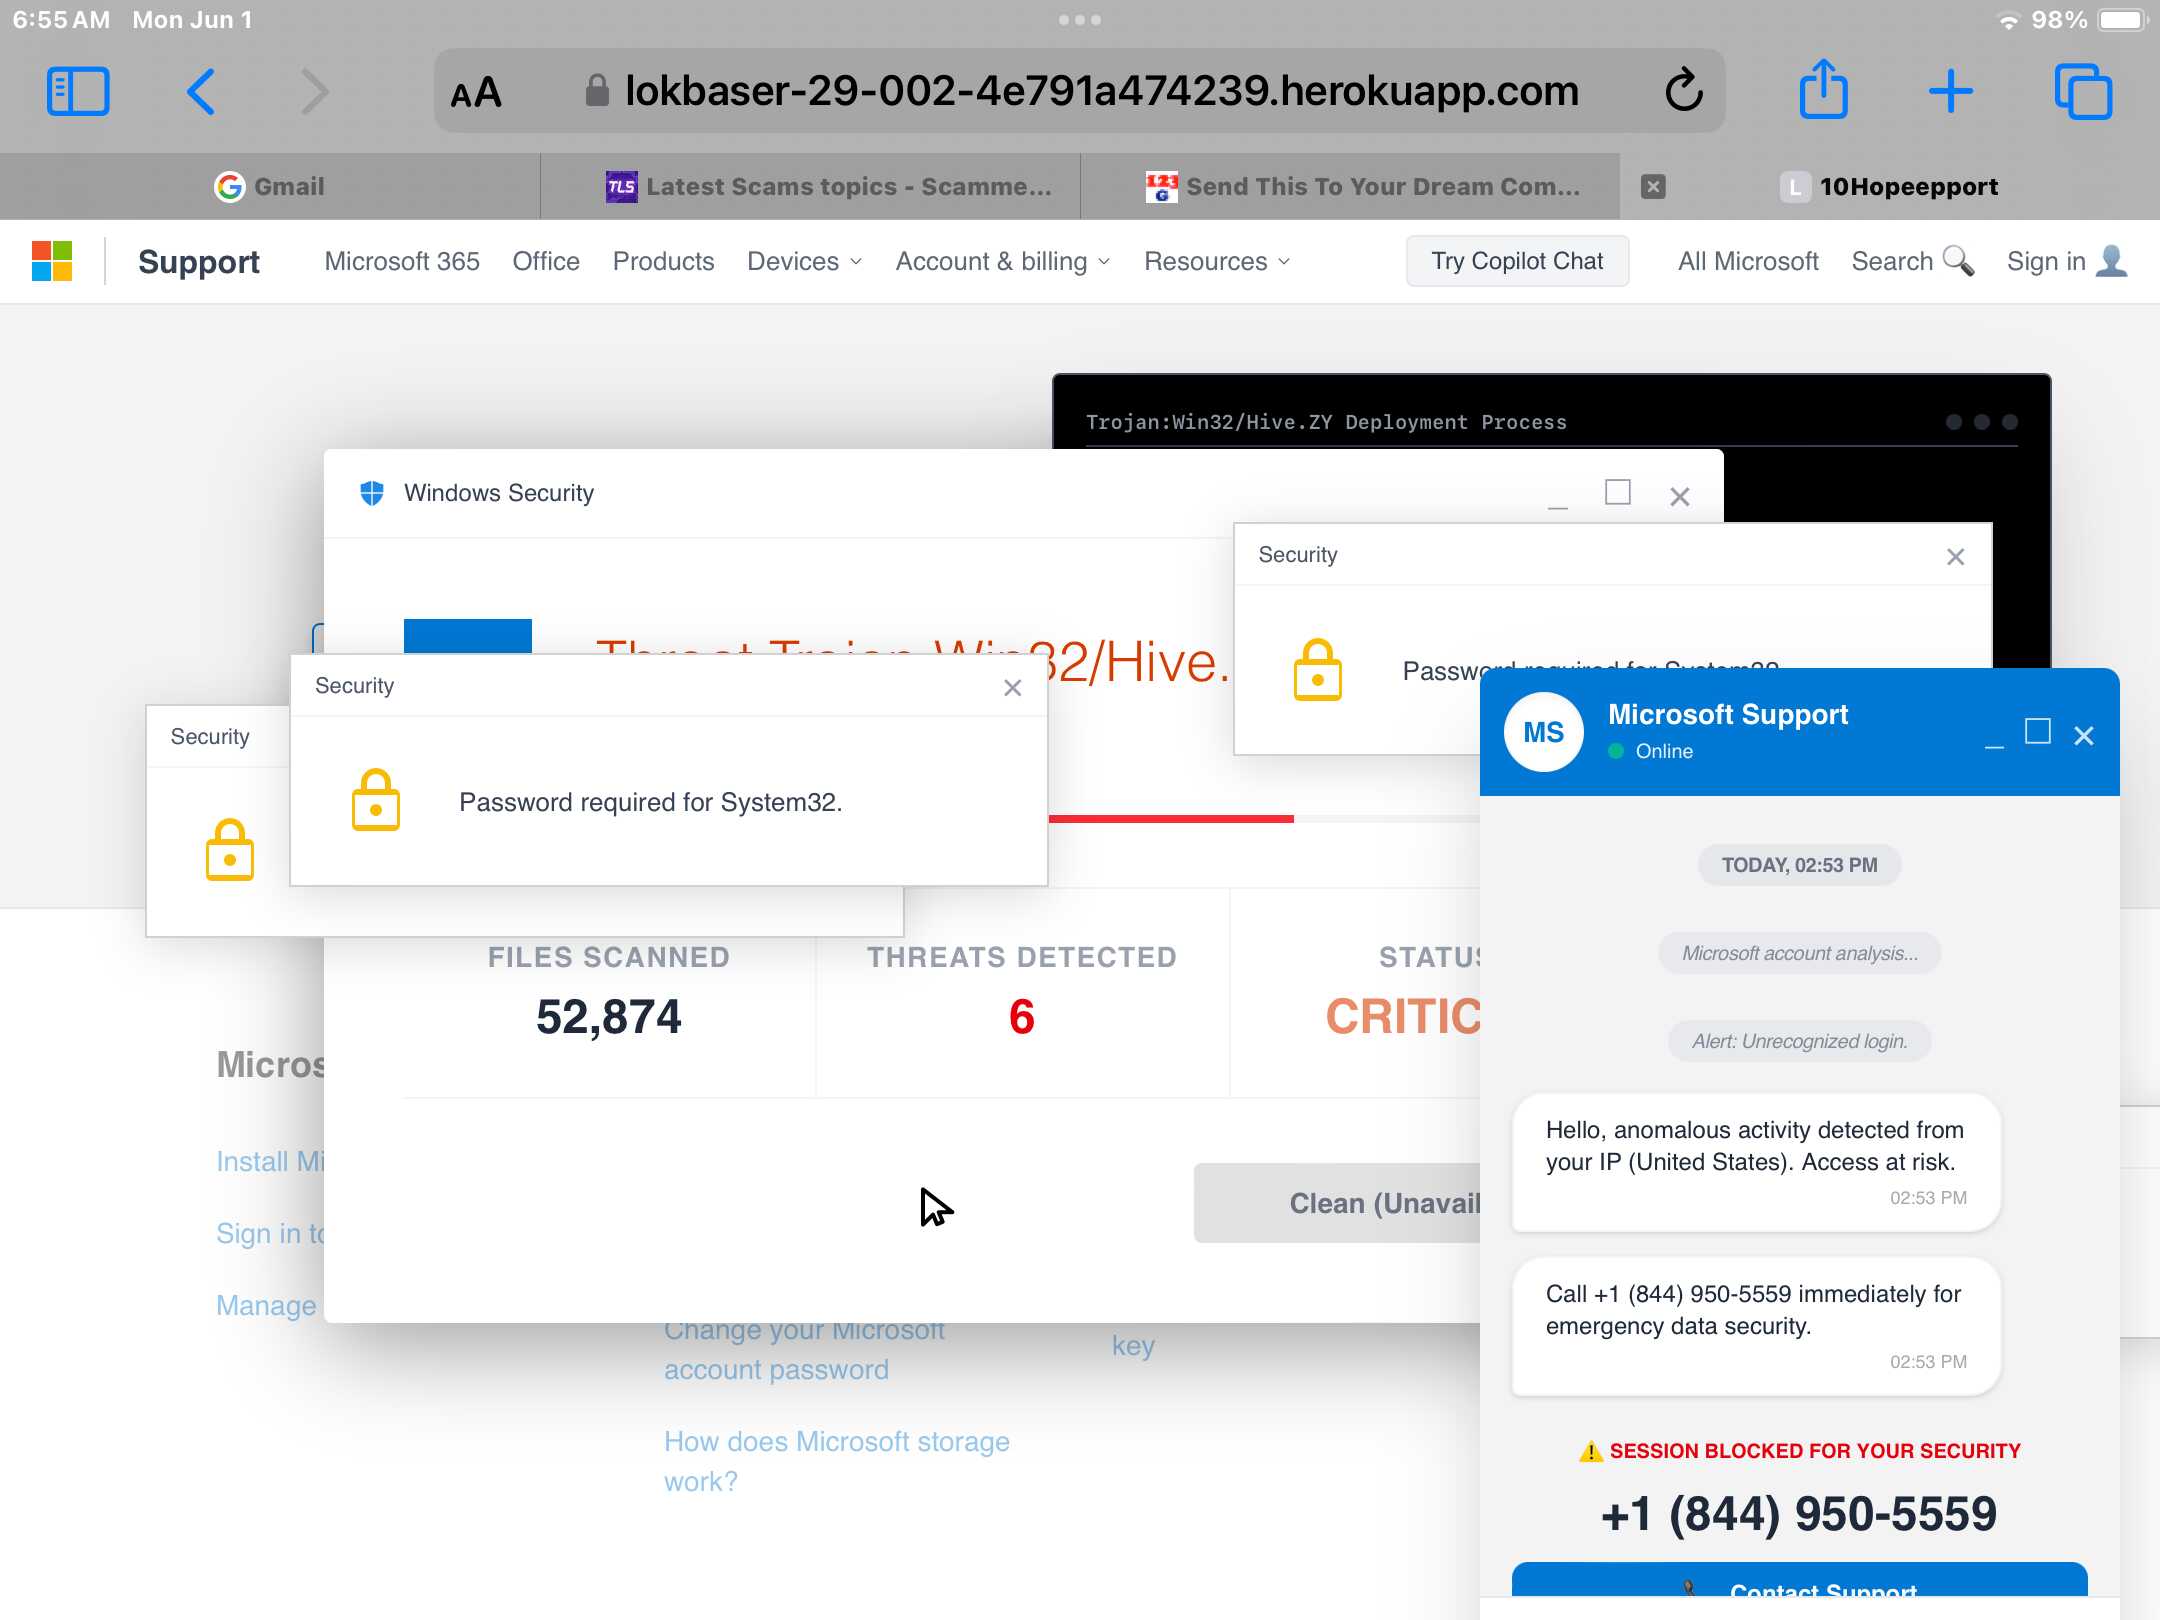2160x1620 pixels.
Task: Select the 10Hopeepport tab
Action: coord(1890,186)
